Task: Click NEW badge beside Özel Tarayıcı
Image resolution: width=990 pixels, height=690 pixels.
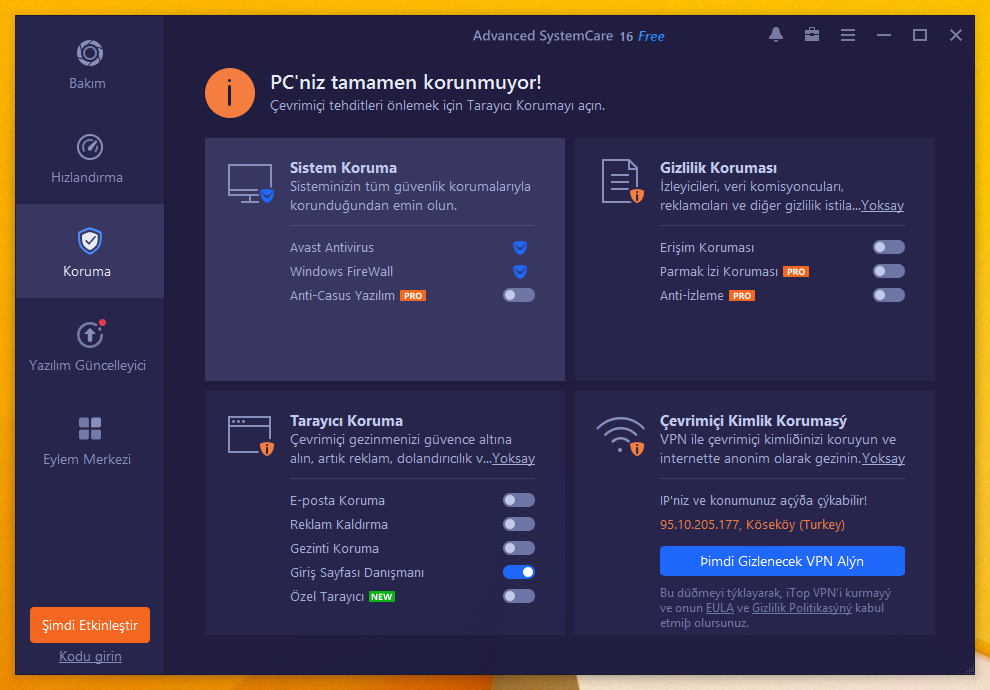Action: tap(382, 597)
